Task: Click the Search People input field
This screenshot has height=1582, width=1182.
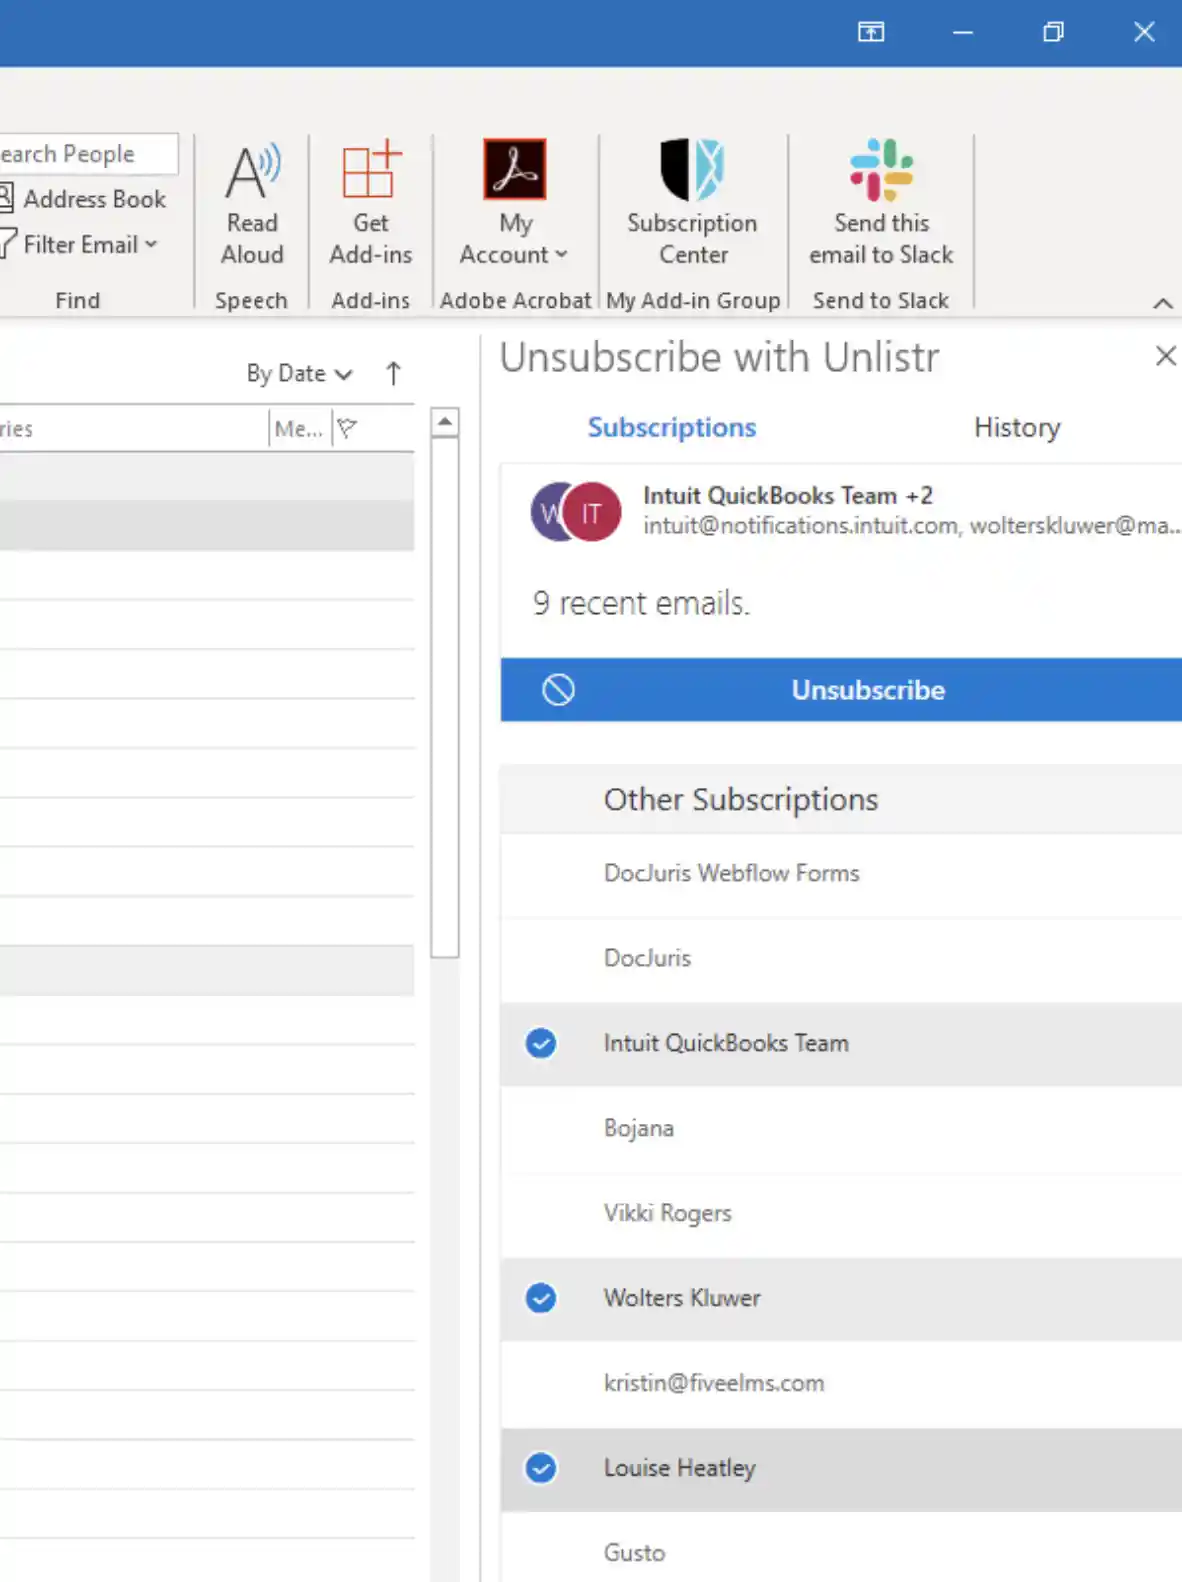Action: [89, 154]
